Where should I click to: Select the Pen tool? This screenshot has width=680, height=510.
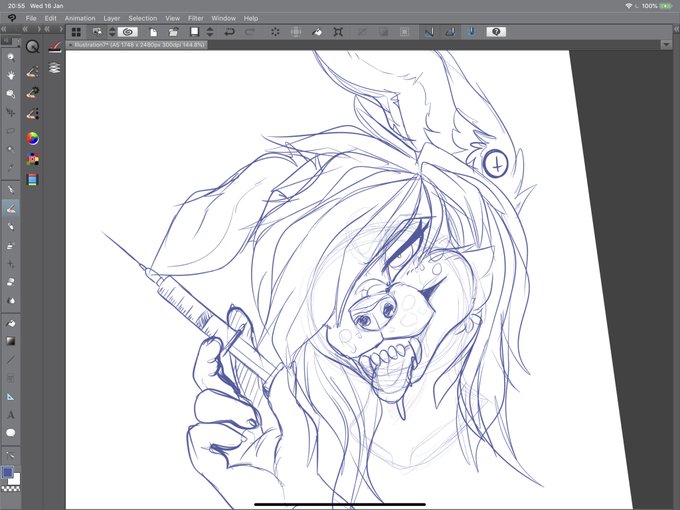click(x=11, y=190)
